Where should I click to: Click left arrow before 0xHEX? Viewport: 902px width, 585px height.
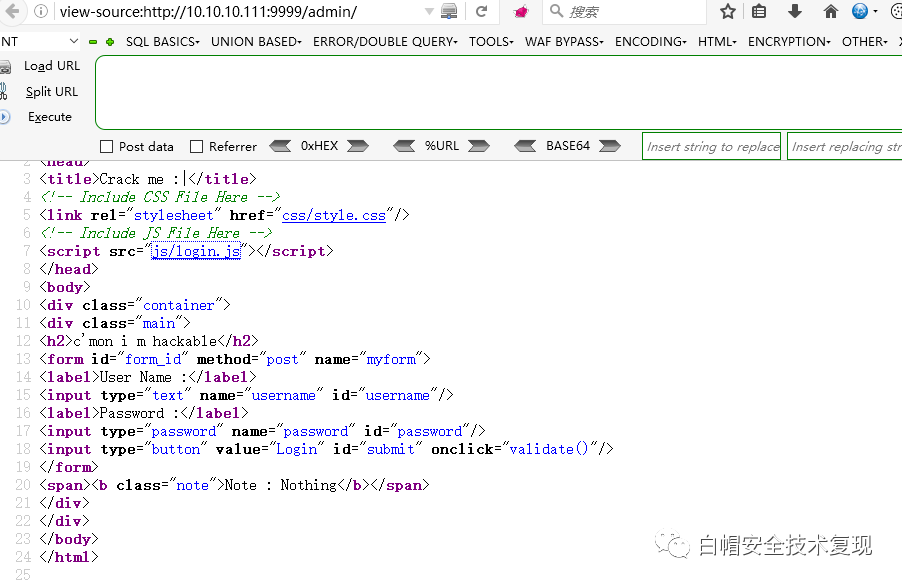280,146
